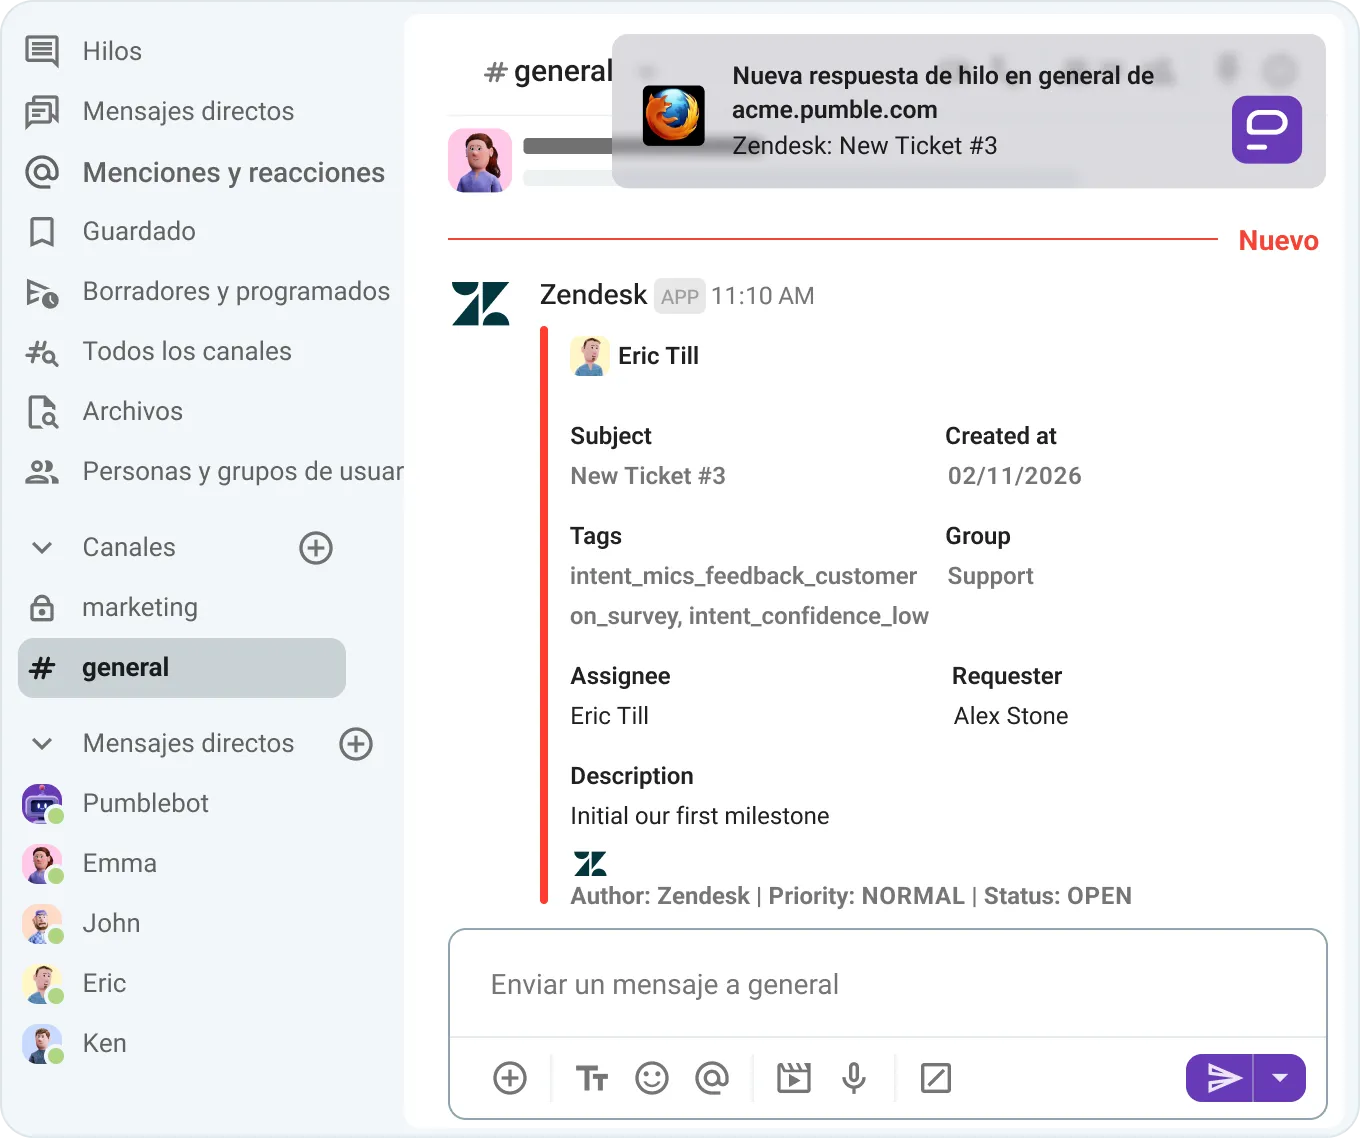Collapse the Mensajes directos section chevron
The width and height of the screenshot is (1360, 1138).
click(x=42, y=744)
